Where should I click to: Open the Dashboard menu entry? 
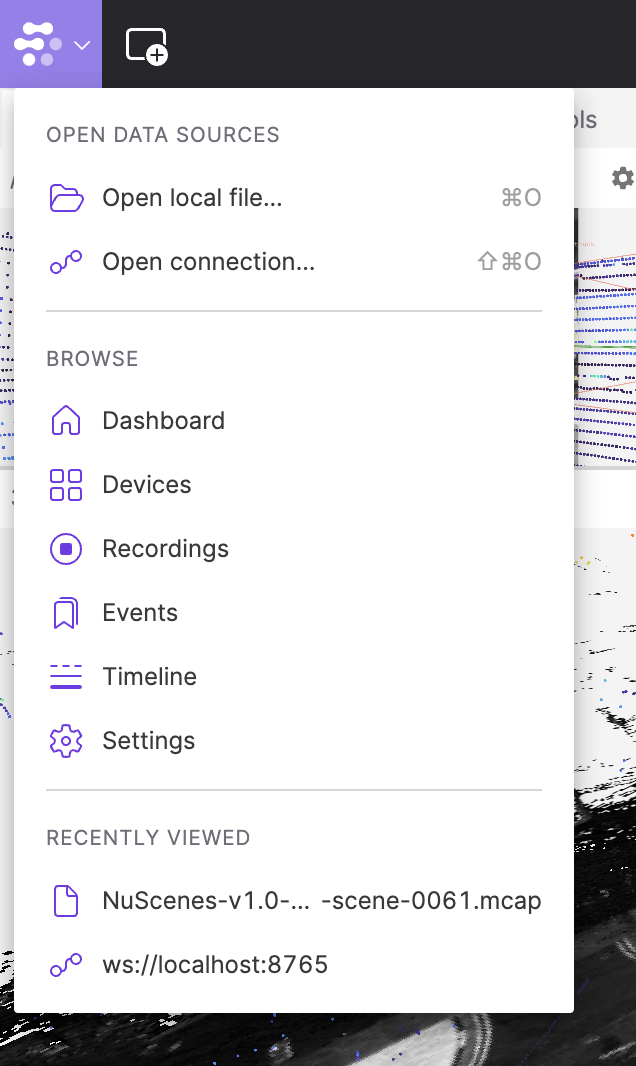coord(163,420)
